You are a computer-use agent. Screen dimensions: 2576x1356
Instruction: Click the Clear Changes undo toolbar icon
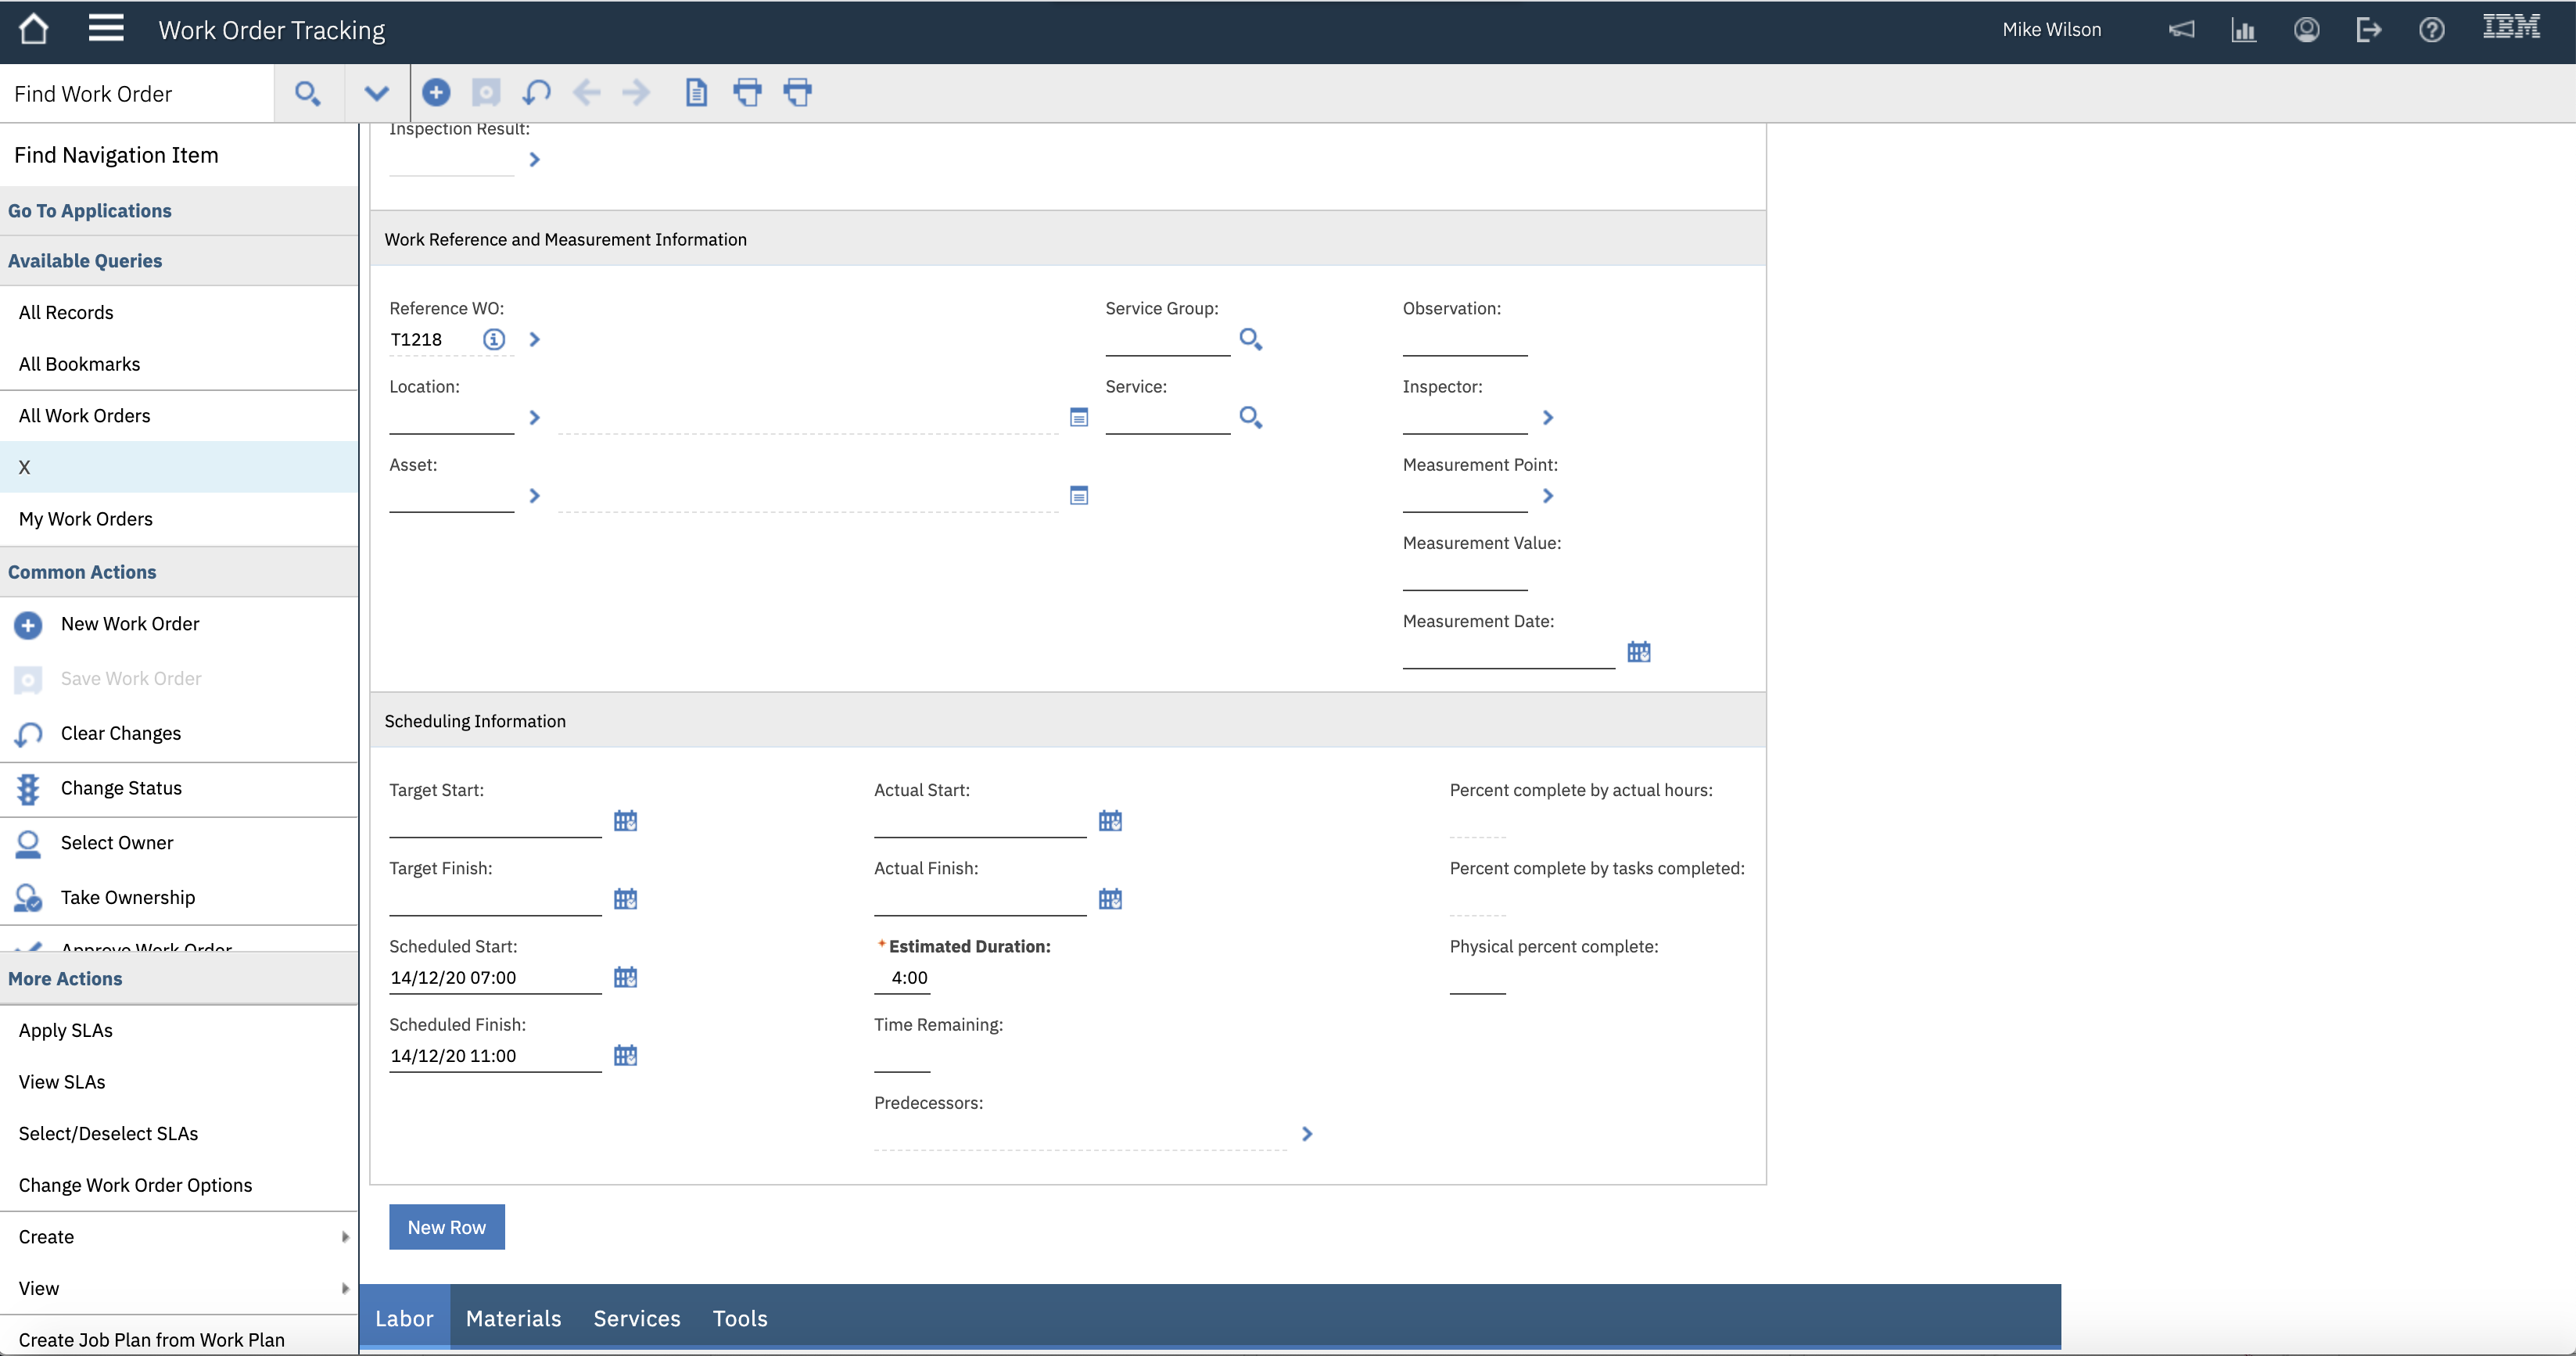[x=537, y=93]
